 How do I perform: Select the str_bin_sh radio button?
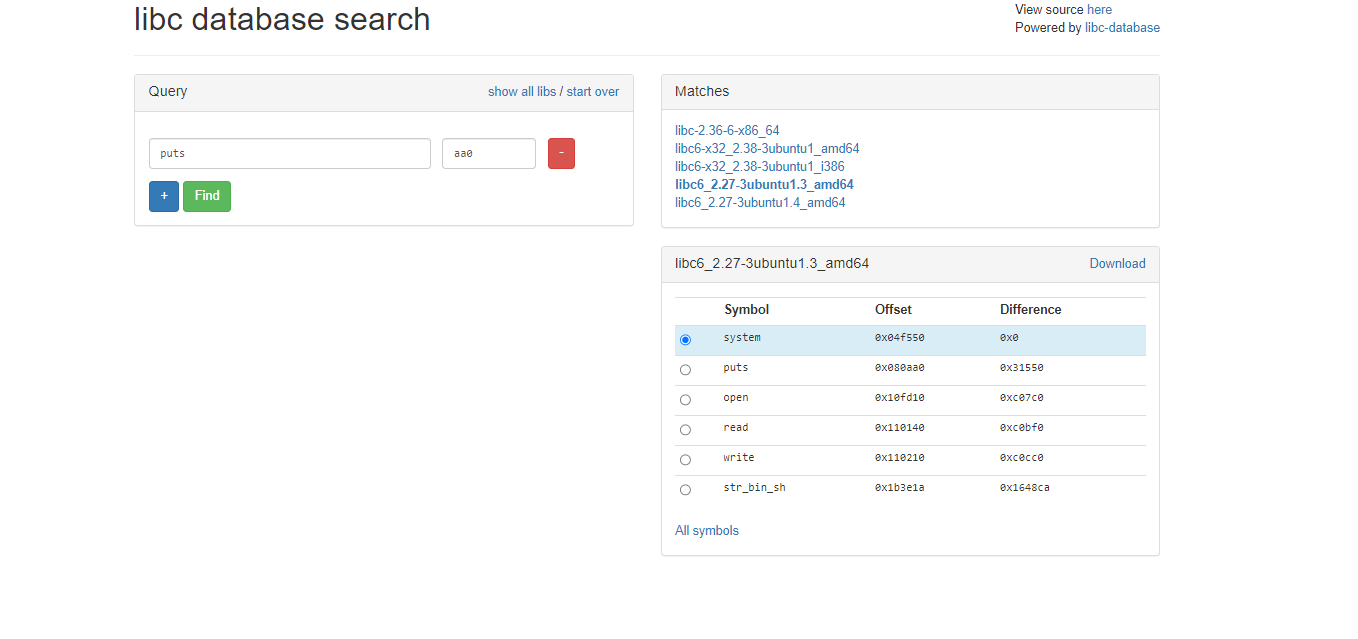click(685, 490)
